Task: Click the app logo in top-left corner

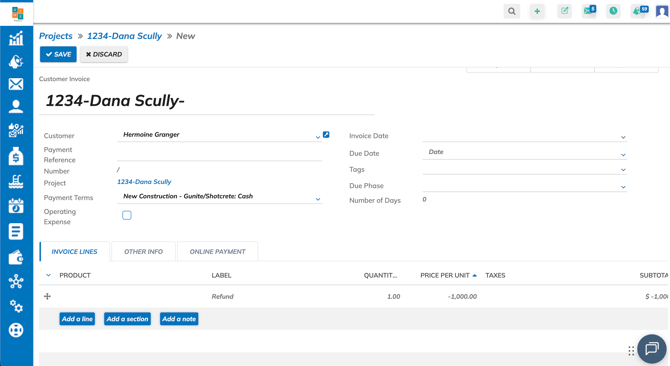Action: [17, 14]
